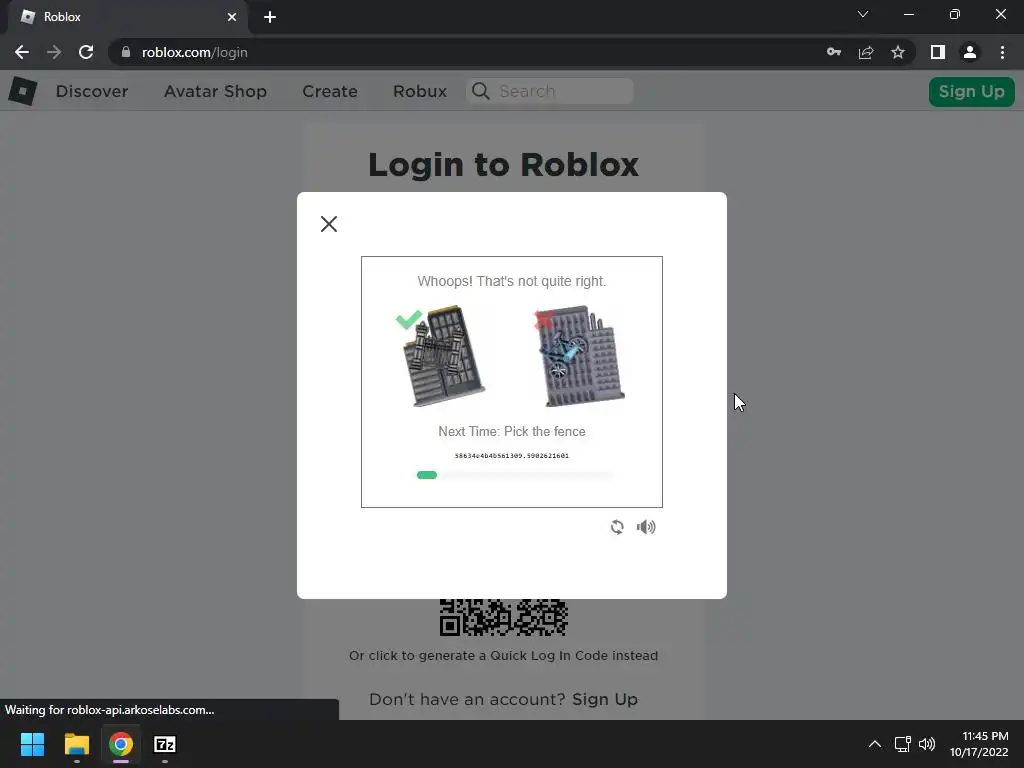Click the green captcha progress bar

427,475
